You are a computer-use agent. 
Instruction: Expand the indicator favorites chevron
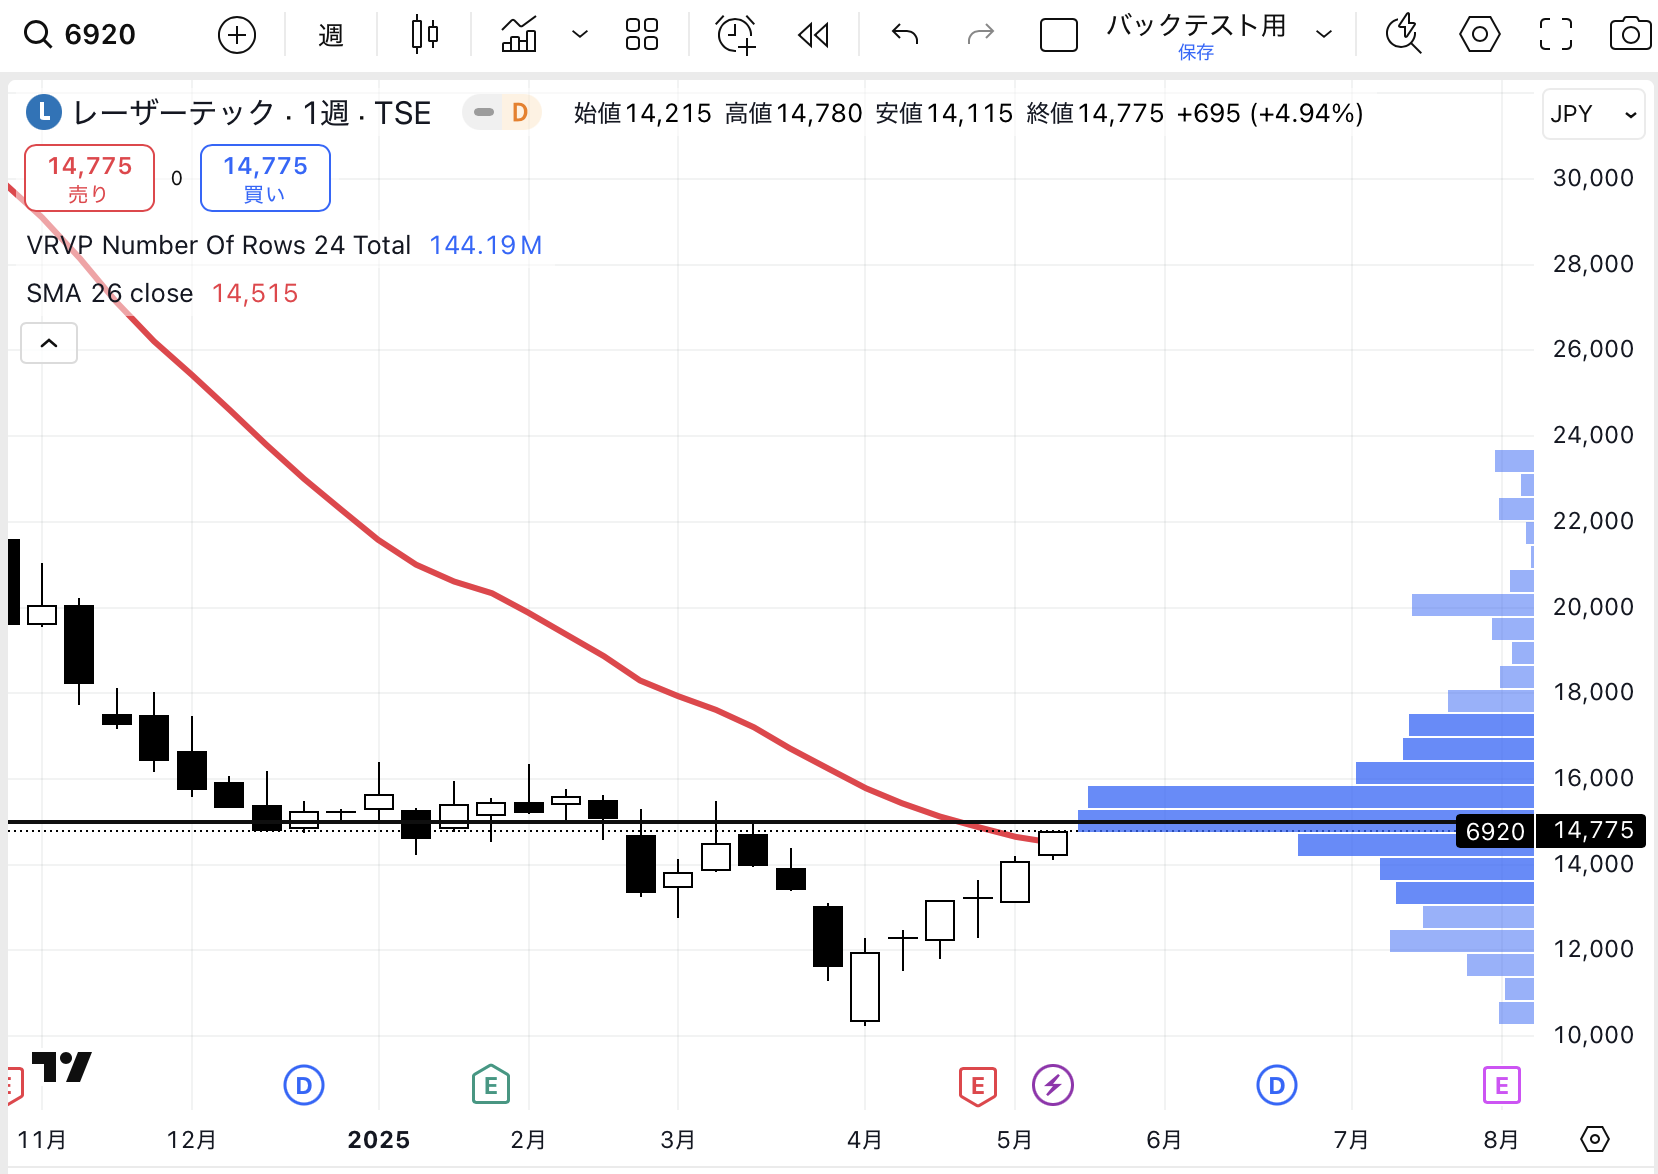pyautogui.click(x=580, y=35)
